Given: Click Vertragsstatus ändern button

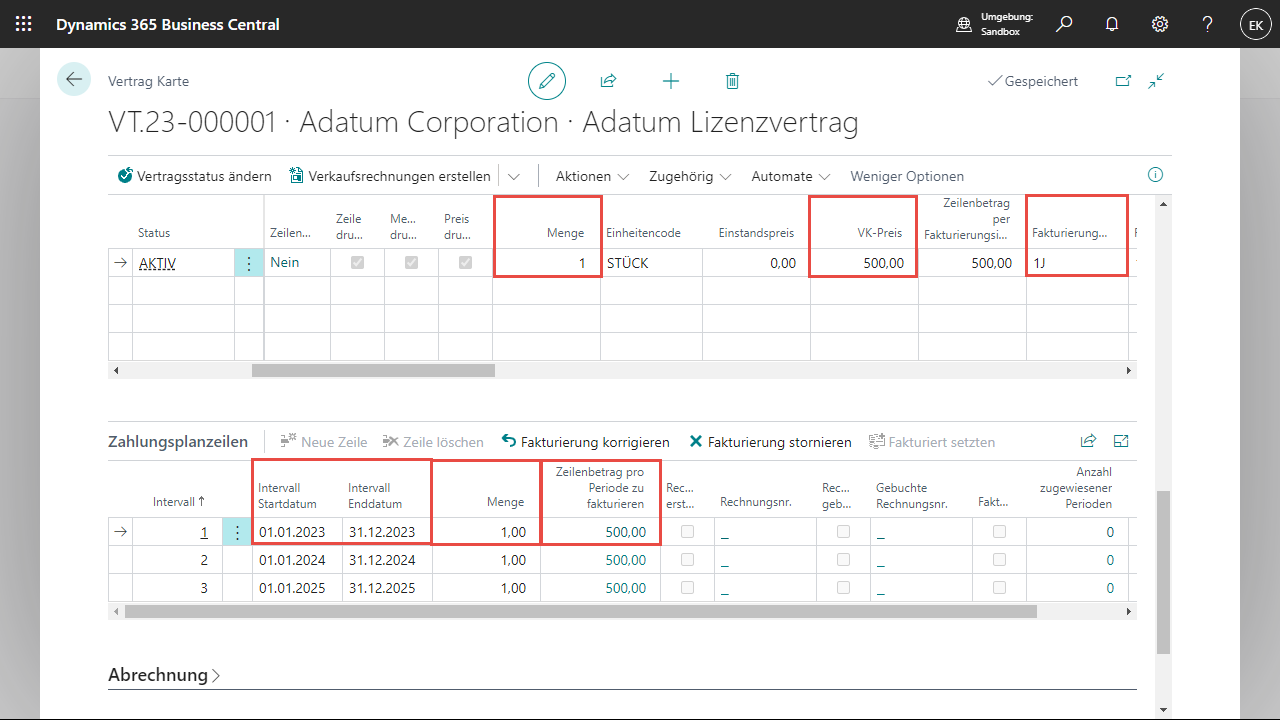Looking at the screenshot, I should [x=195, y=176].
